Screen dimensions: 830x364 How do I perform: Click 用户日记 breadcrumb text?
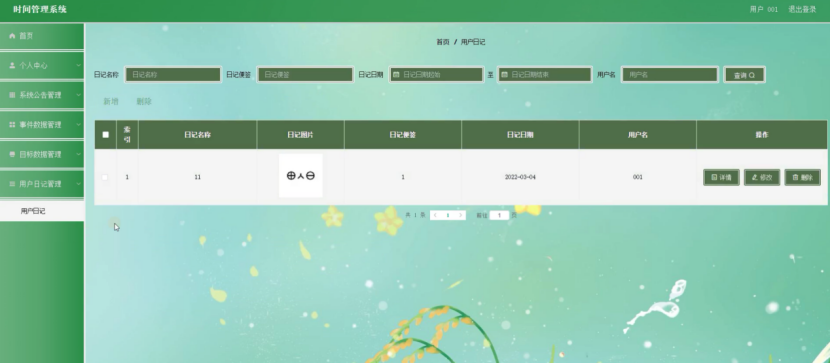[473, 42]
